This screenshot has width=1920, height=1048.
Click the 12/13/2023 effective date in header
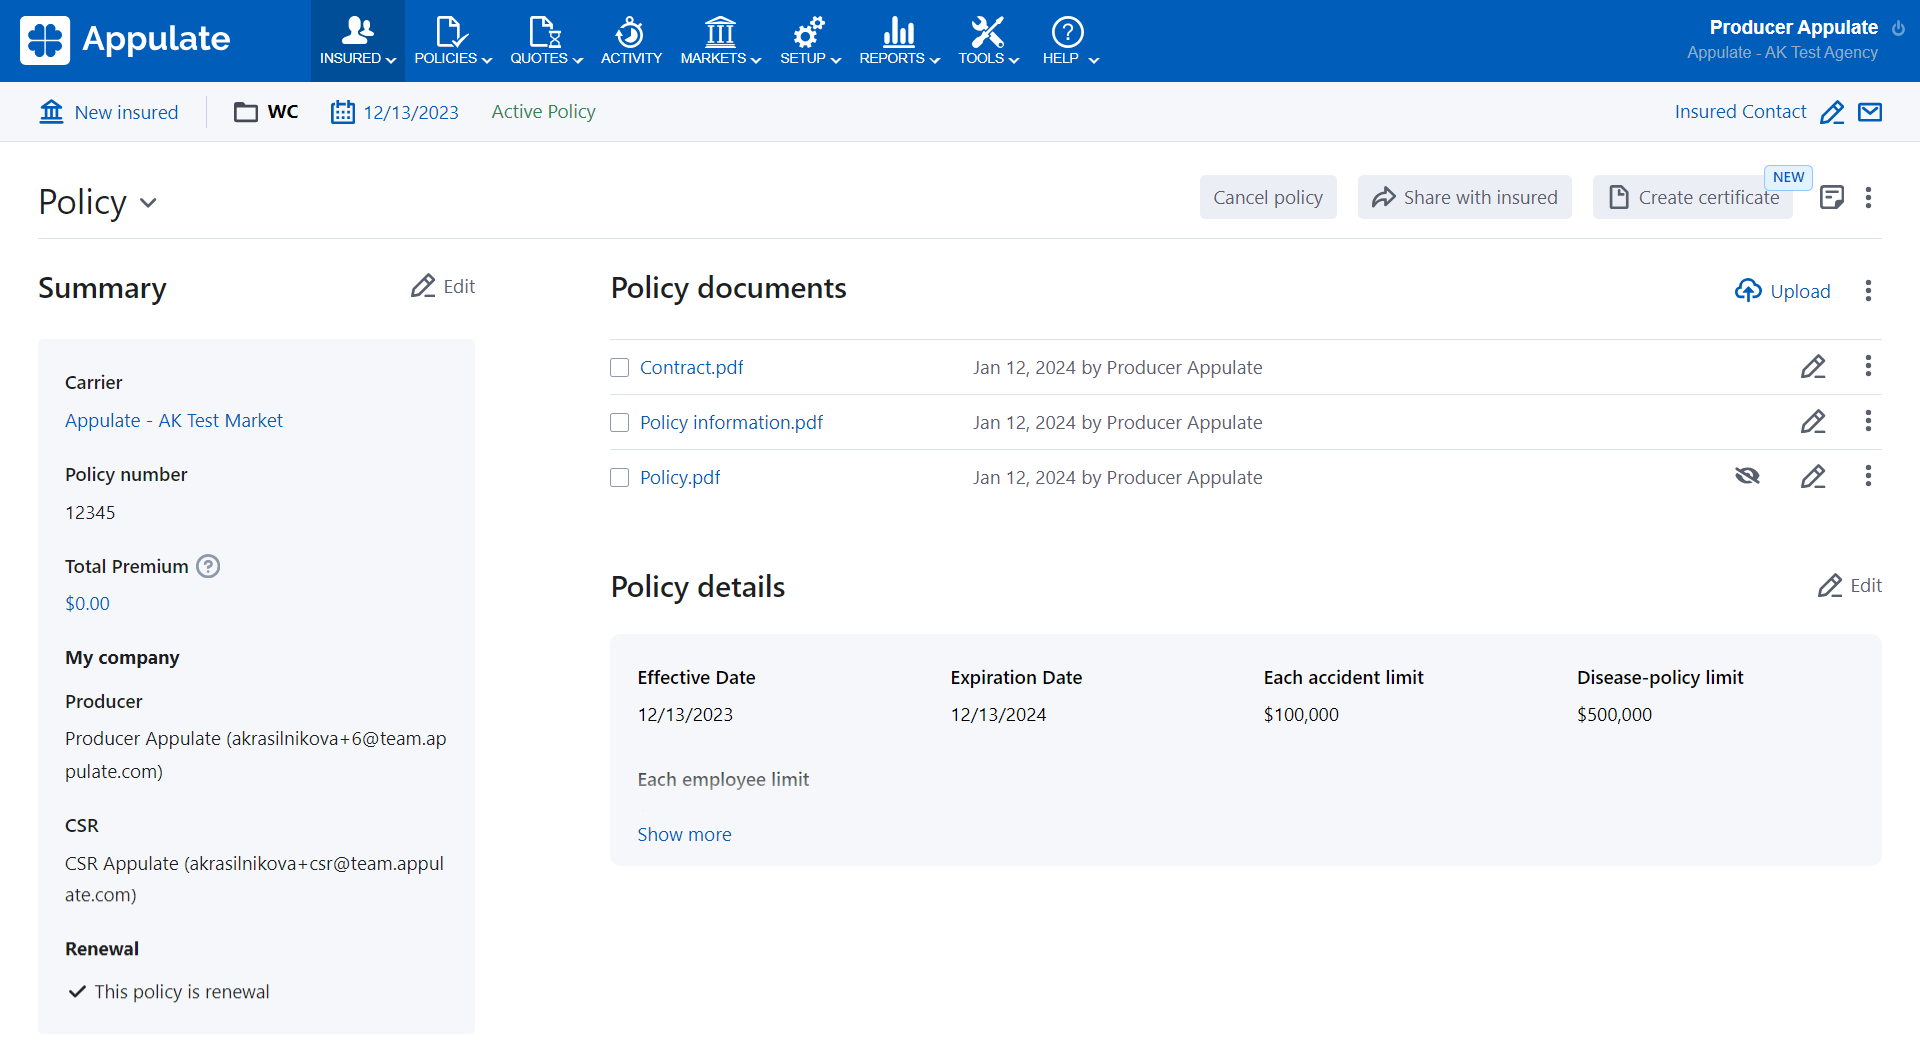click(x=410, y=112)
